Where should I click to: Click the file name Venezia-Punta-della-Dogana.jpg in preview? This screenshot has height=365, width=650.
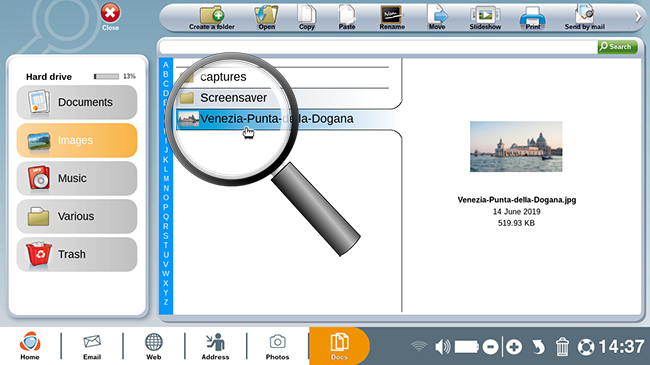517,200
